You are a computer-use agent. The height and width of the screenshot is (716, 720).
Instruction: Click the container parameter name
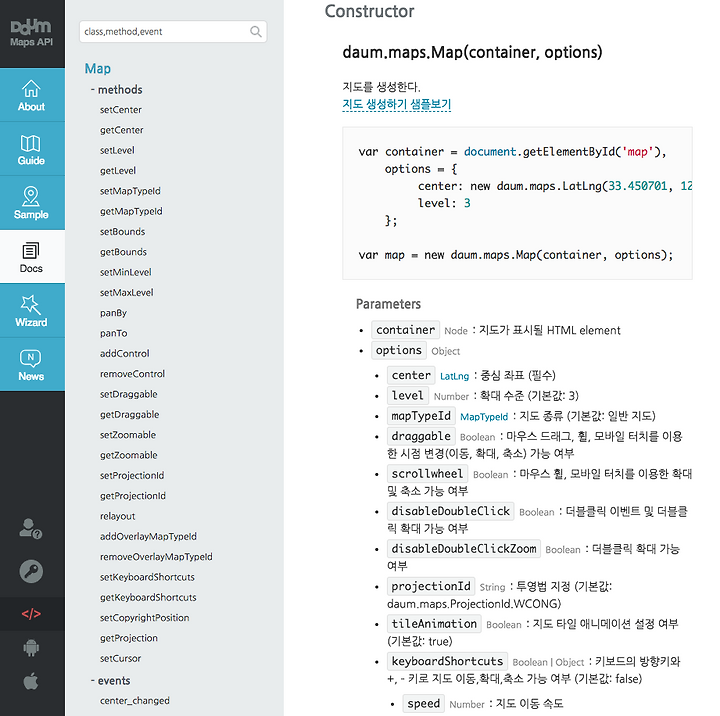(x=405, y=330)
